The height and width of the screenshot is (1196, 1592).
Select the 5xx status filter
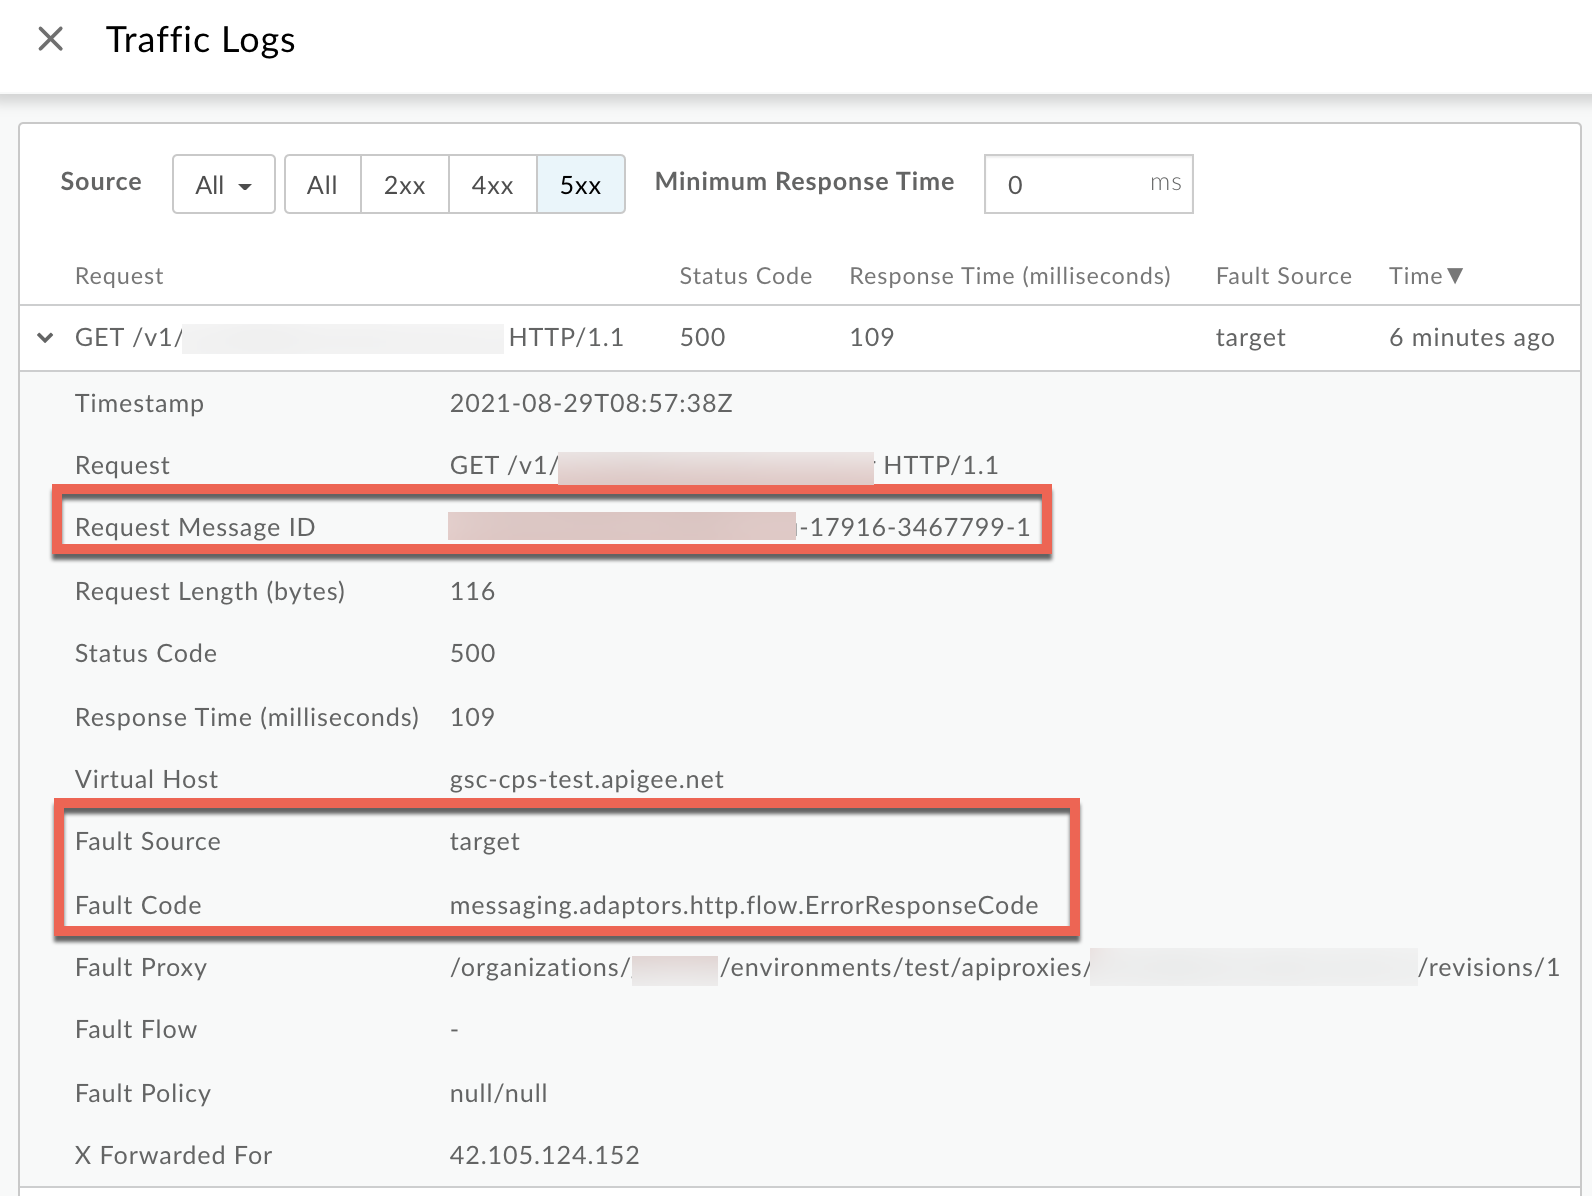[580, 184]
